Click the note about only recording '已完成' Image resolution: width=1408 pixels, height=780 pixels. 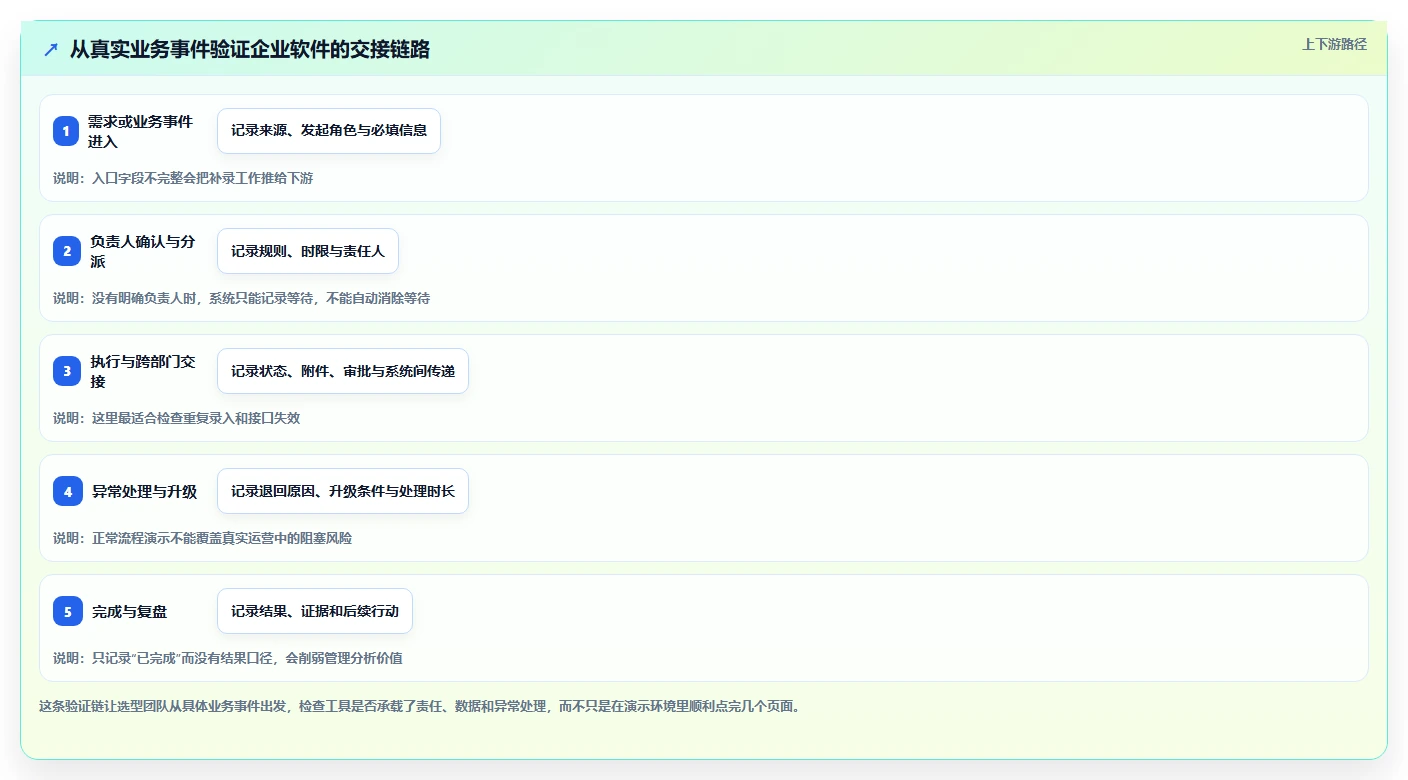coord(228,658)
